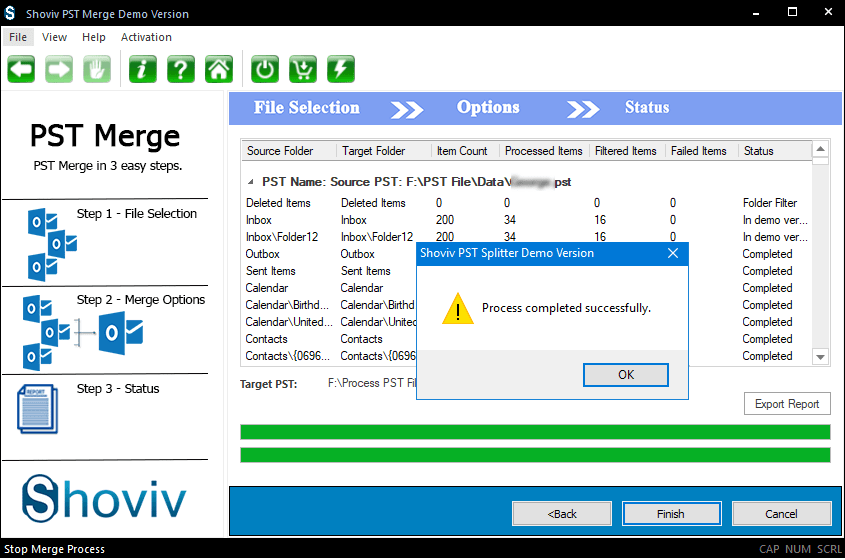Maximize the Shoviv PST Merge window
Screen dimensions: 845x560
point(792,12)
